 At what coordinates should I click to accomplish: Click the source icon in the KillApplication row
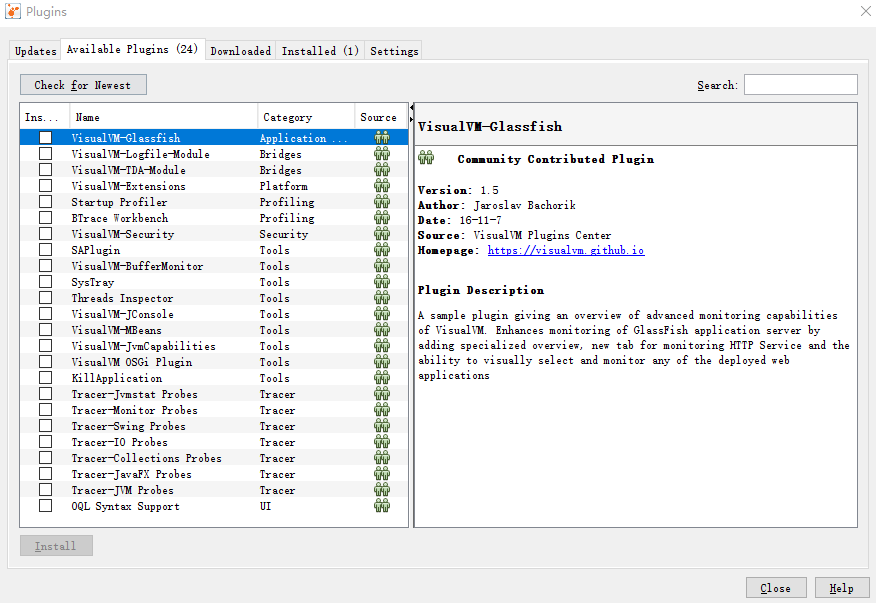coord(382,378)
